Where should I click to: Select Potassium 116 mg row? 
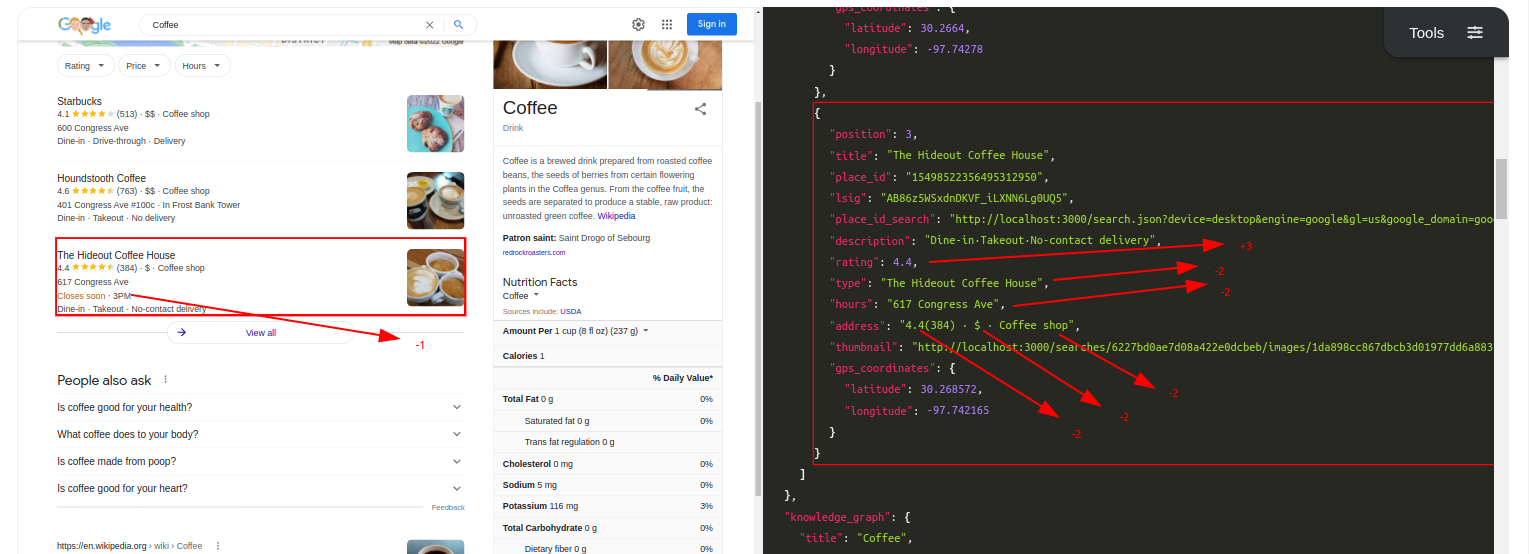pyautogui.click(x=608, y=506)
